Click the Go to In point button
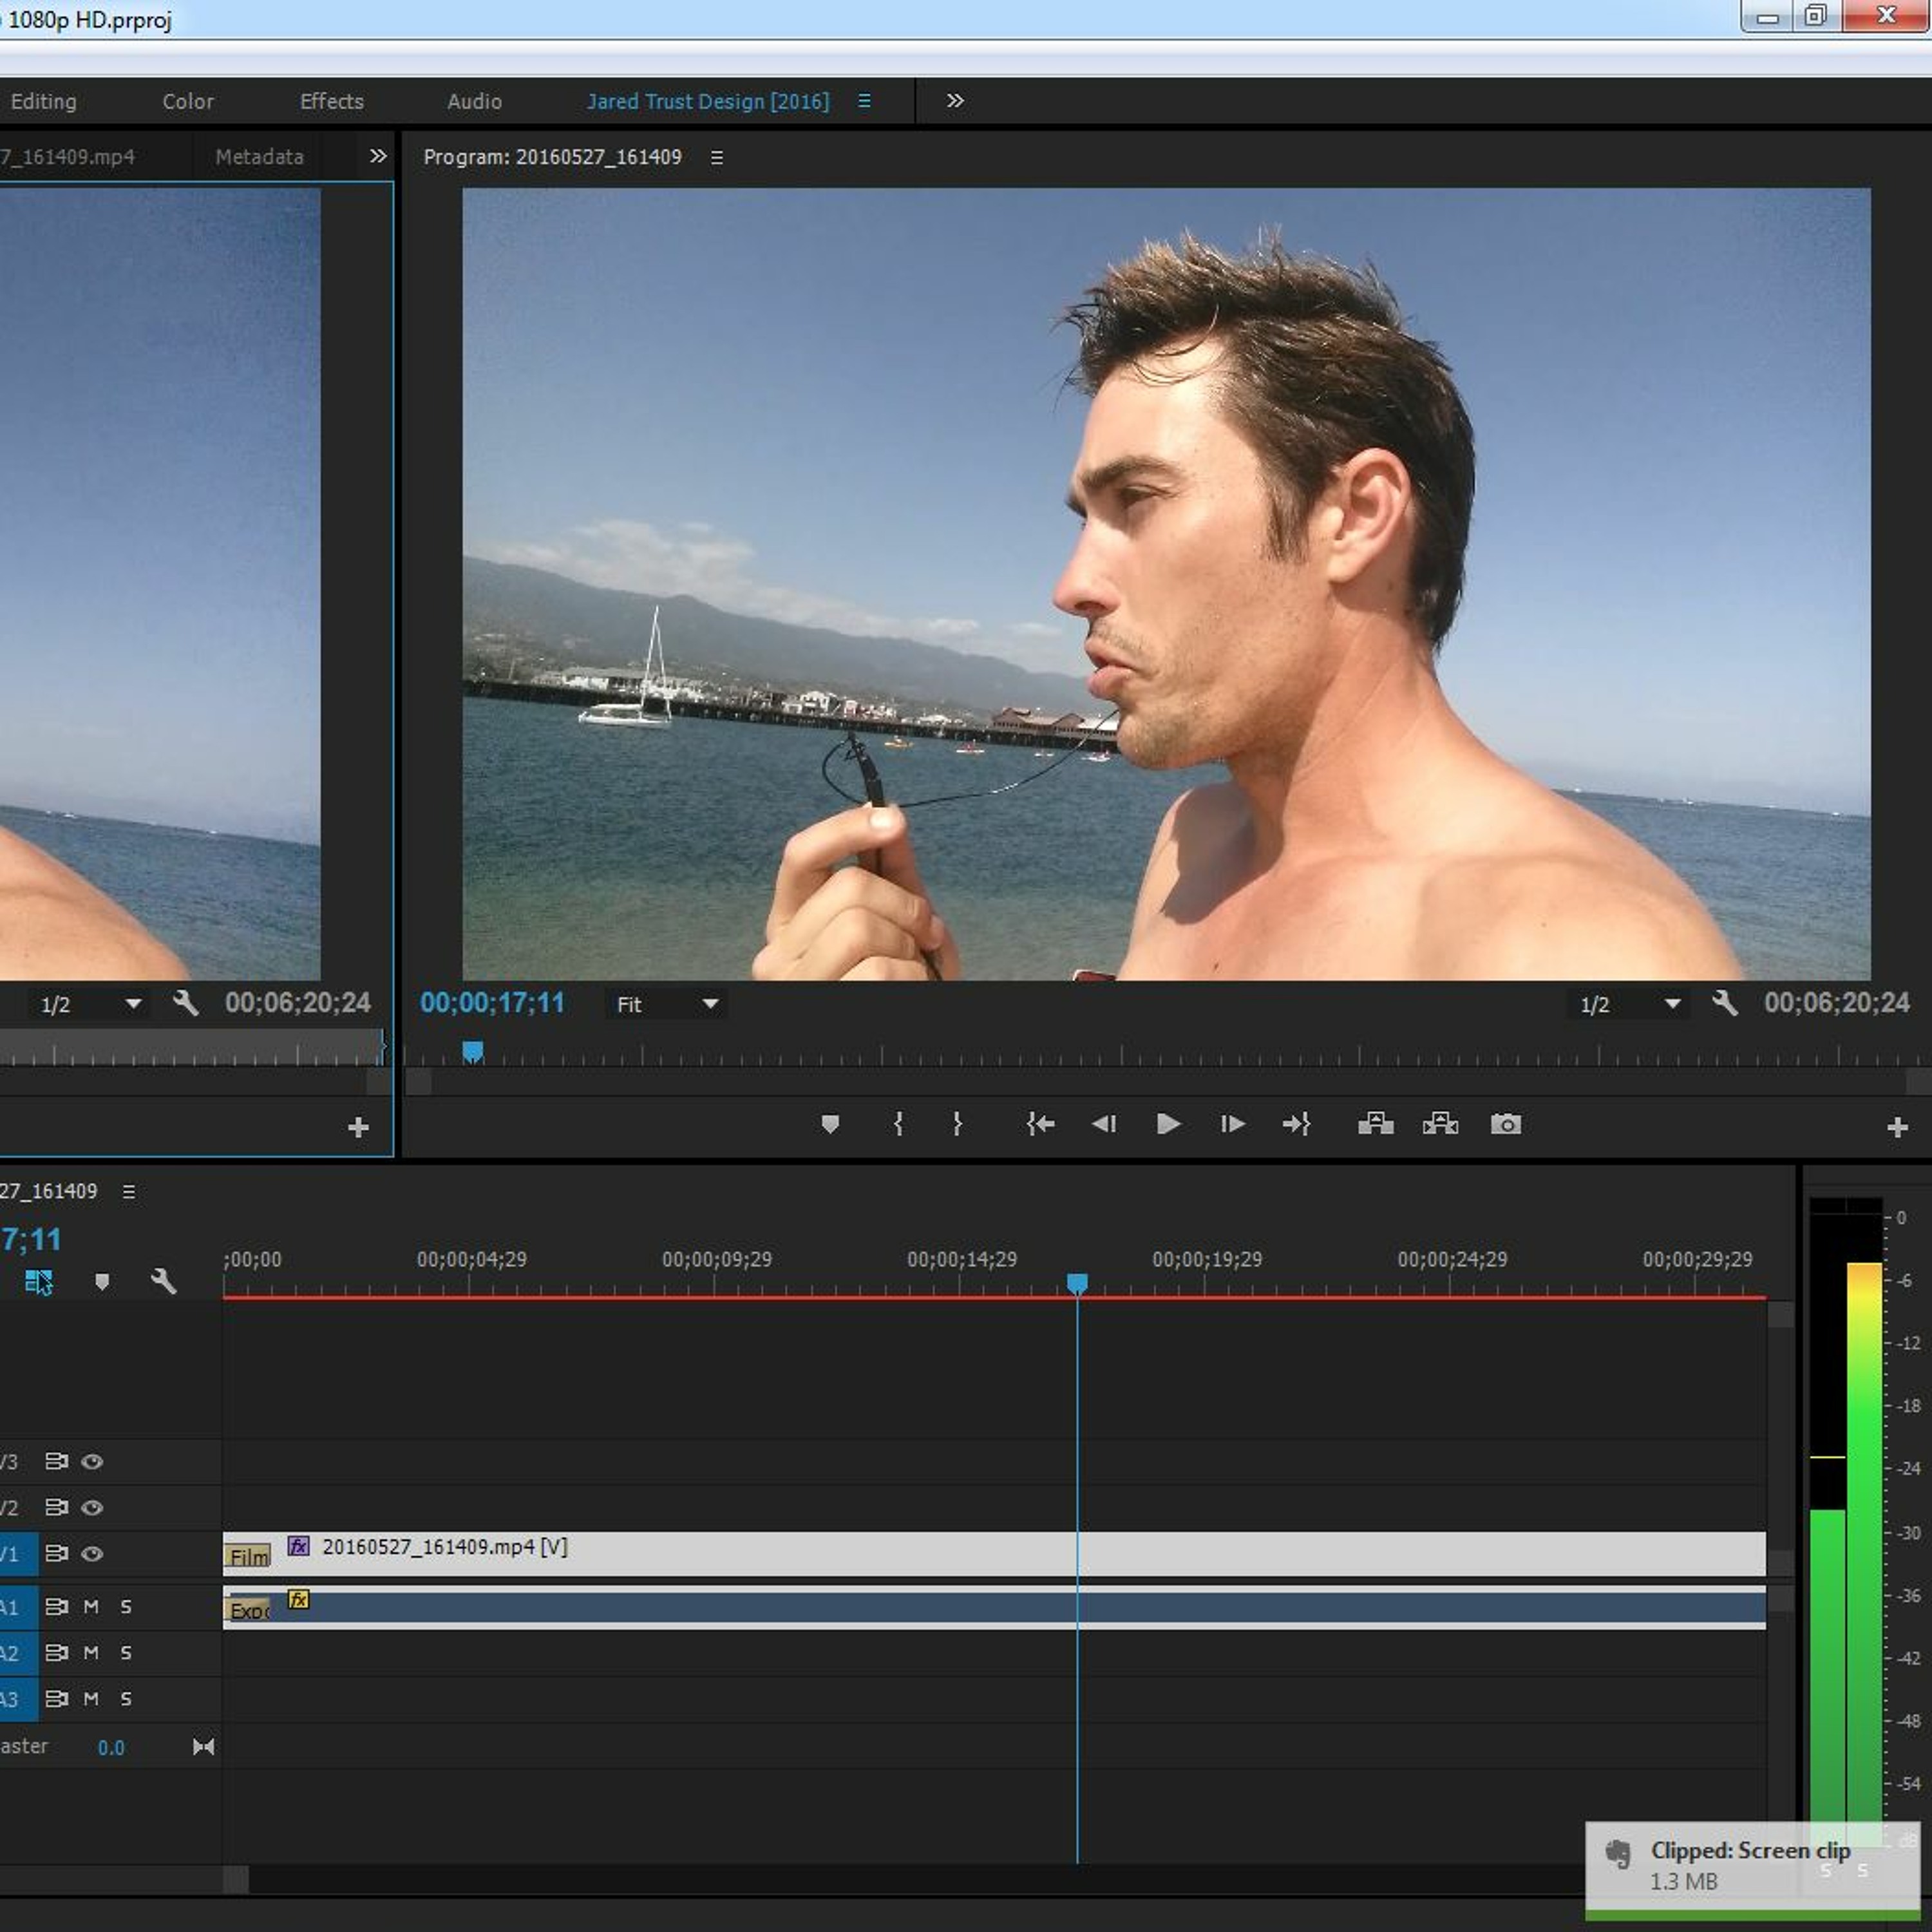Screen dimensions: 1932x1932 click(x=1040, y=1124)
